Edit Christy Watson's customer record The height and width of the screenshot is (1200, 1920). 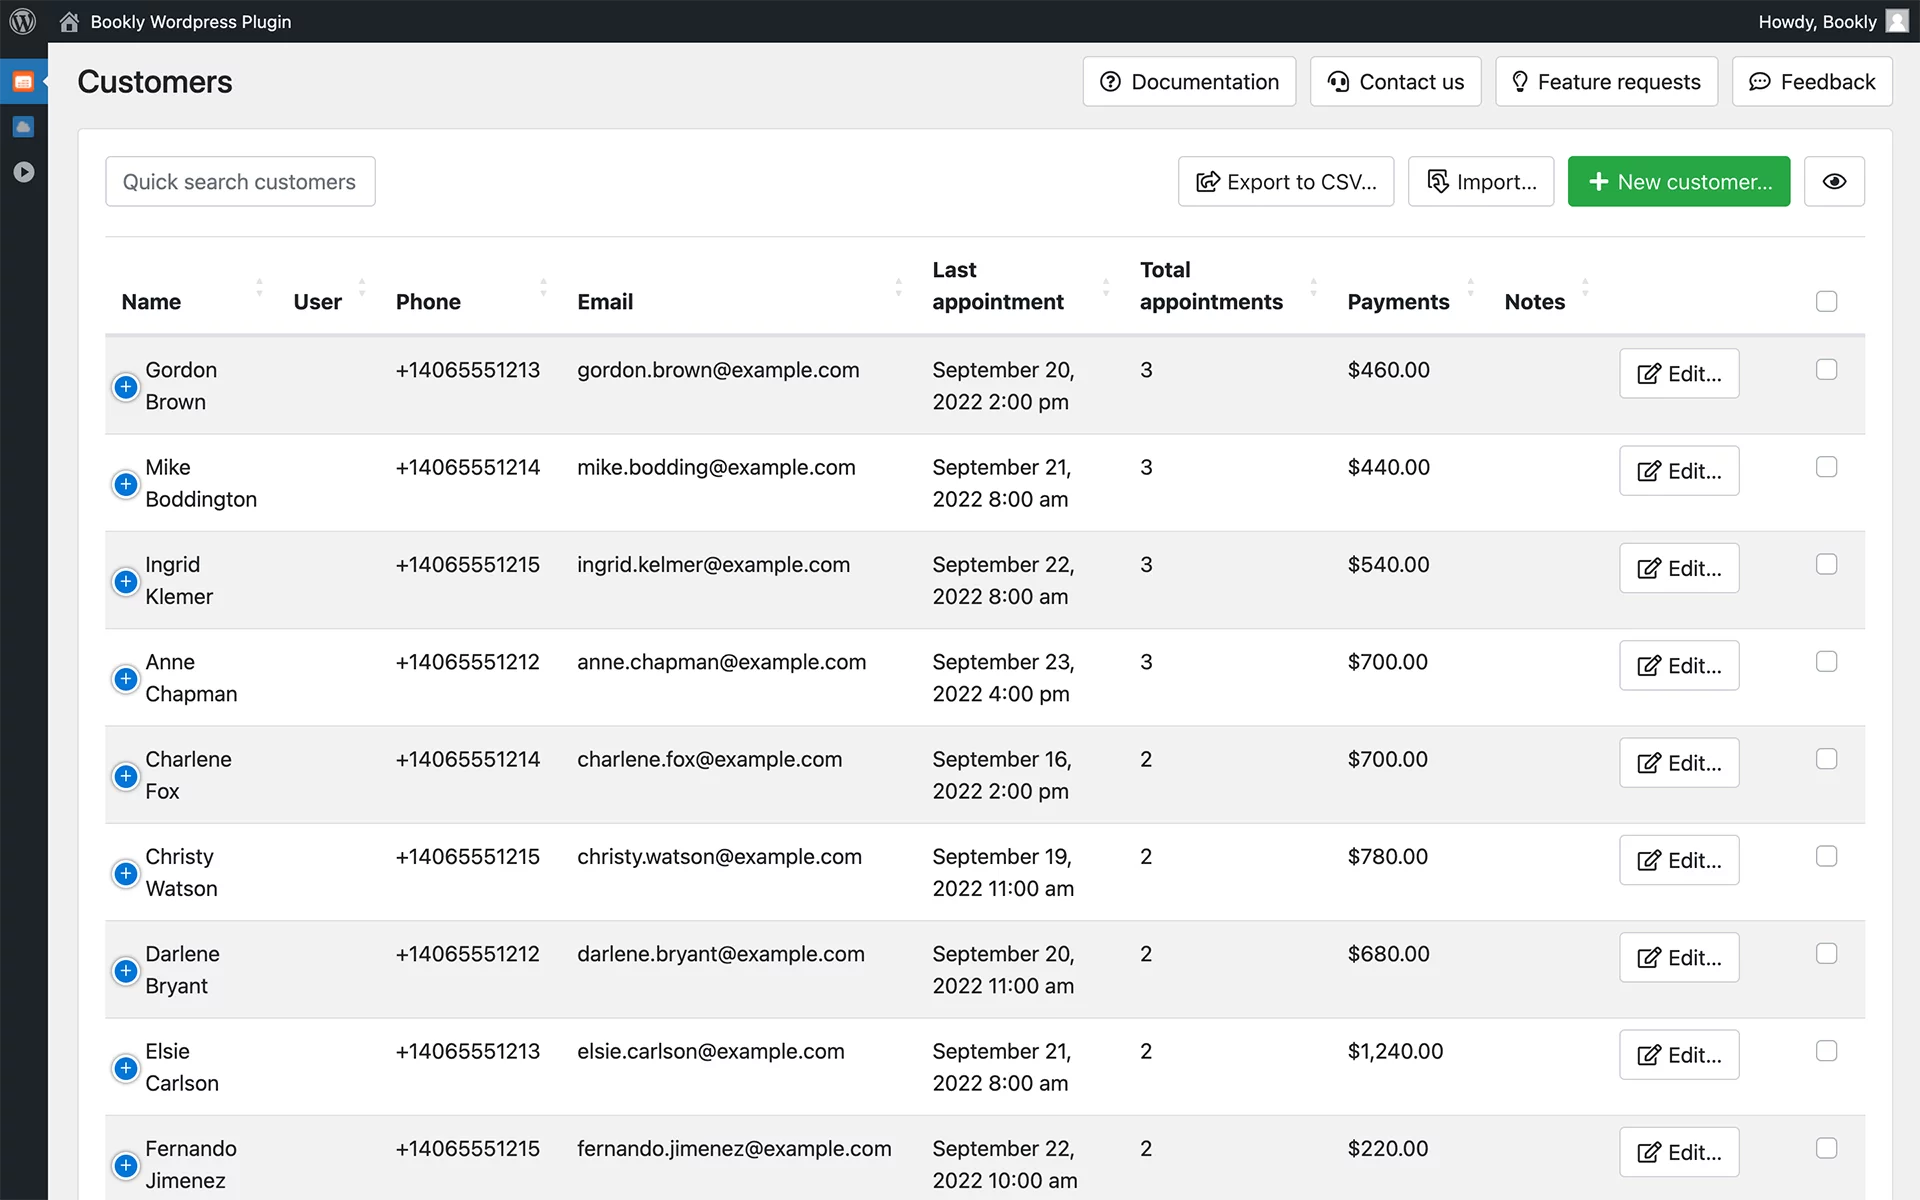(x=1679, y=860)
